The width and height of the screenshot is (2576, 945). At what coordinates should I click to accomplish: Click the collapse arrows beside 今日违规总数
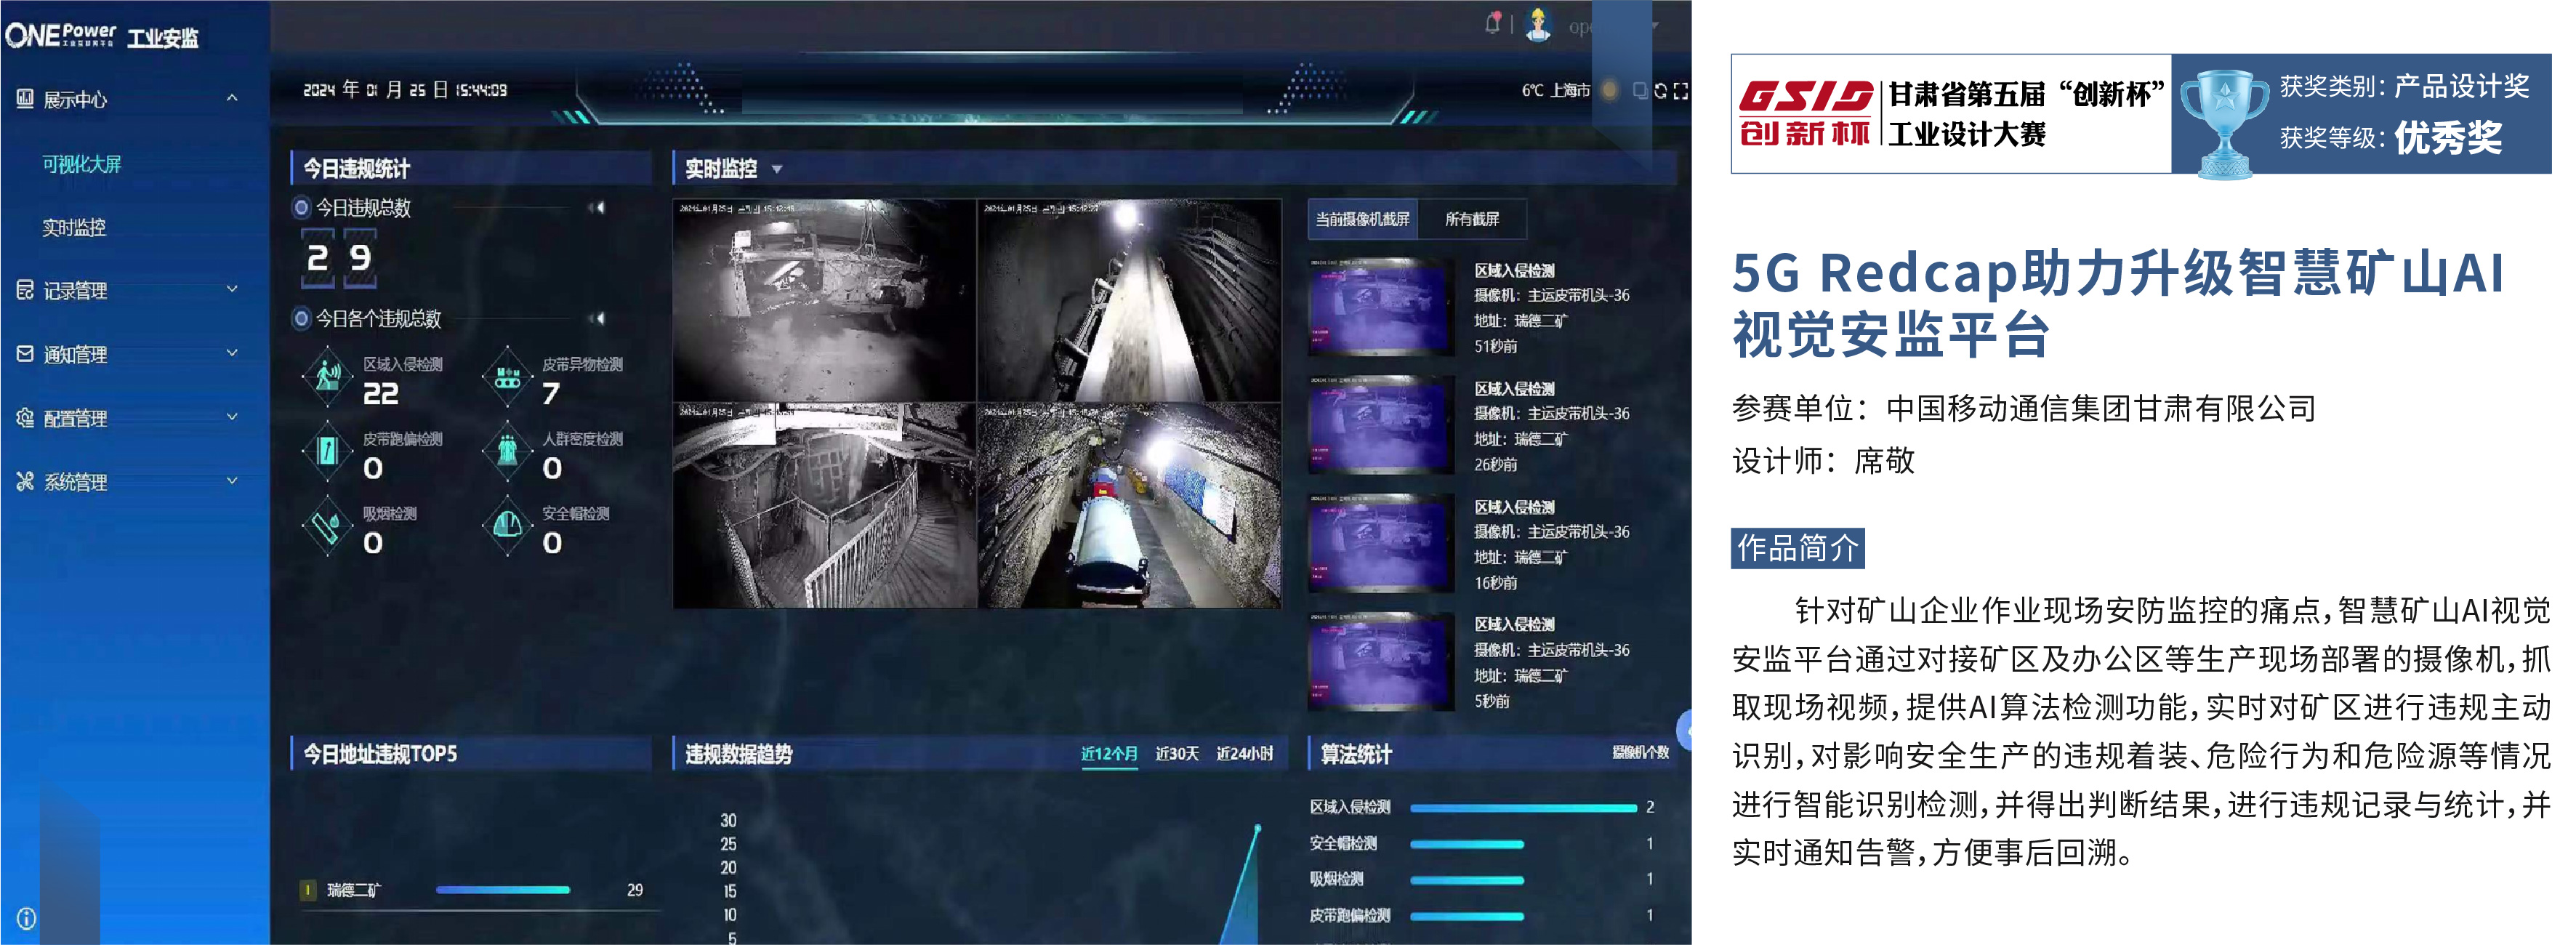click(x=597, y=208)
